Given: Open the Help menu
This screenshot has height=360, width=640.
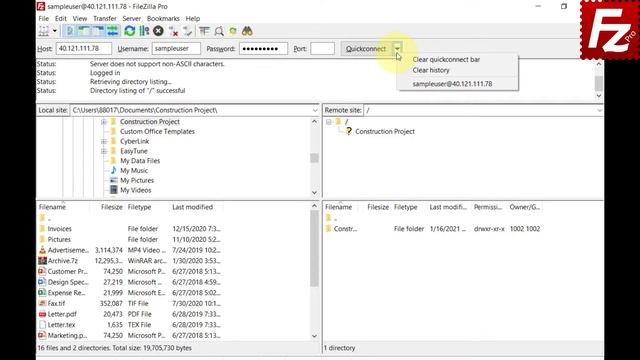Looking at the screenshot, I should point(193,18).
